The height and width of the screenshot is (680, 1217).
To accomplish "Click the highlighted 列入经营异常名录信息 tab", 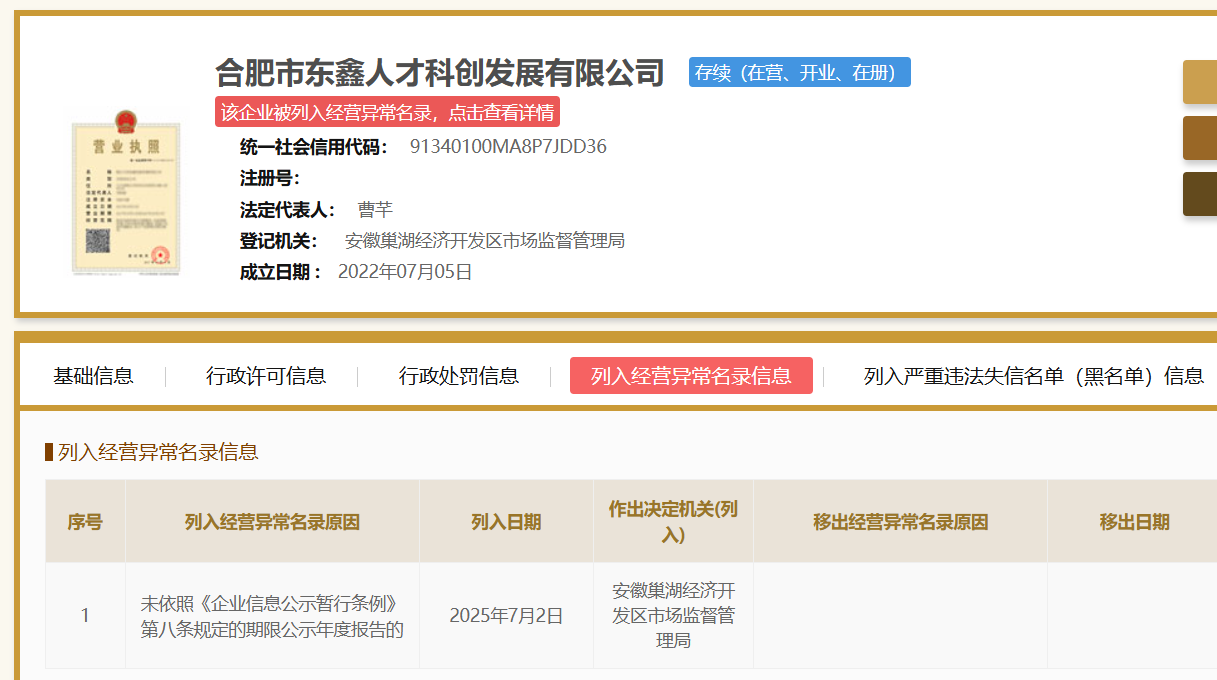I will coord(691,376).
